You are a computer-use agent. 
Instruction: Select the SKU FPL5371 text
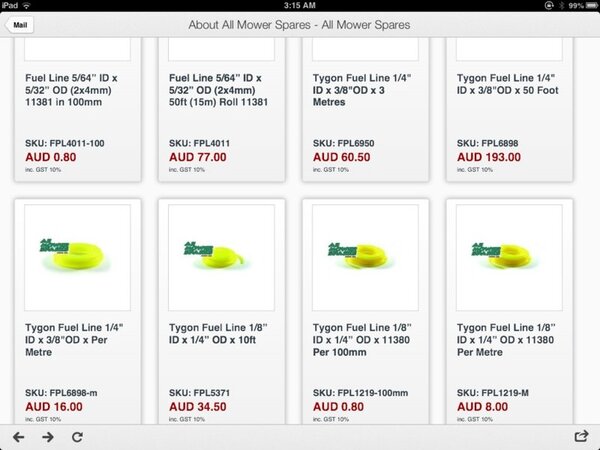pos(204,394)
